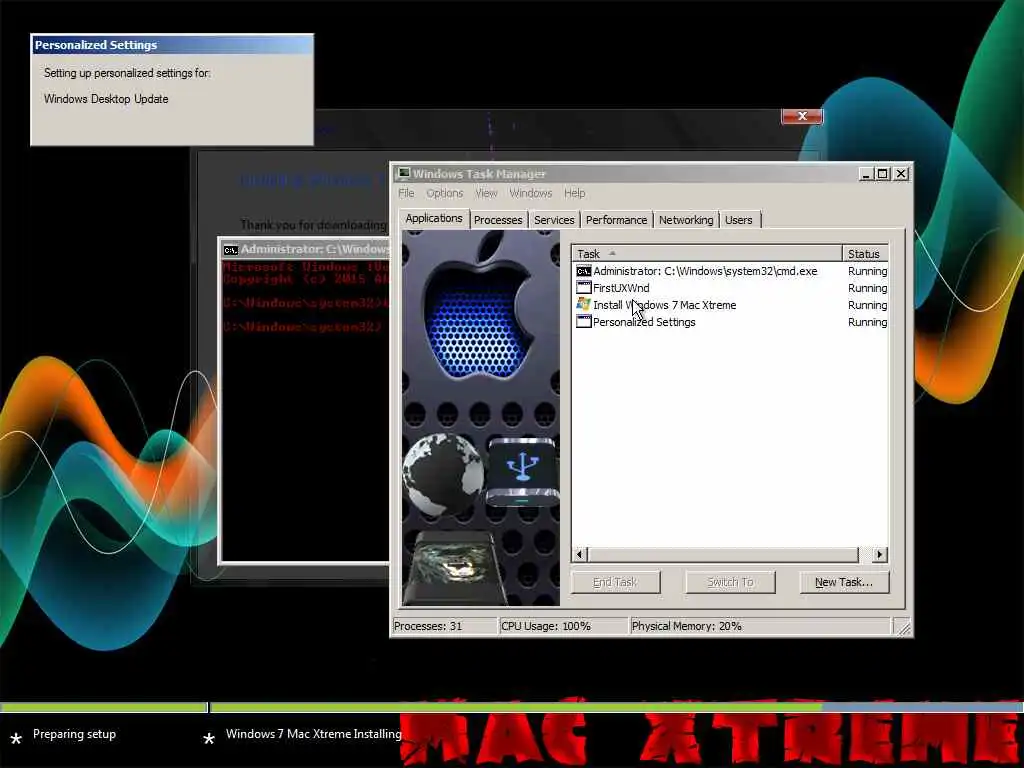The height and width of the screenshot is (768, 1024).
Task: Sort by the Status column header
Action: pyautogui.click(x=865, y=253)
